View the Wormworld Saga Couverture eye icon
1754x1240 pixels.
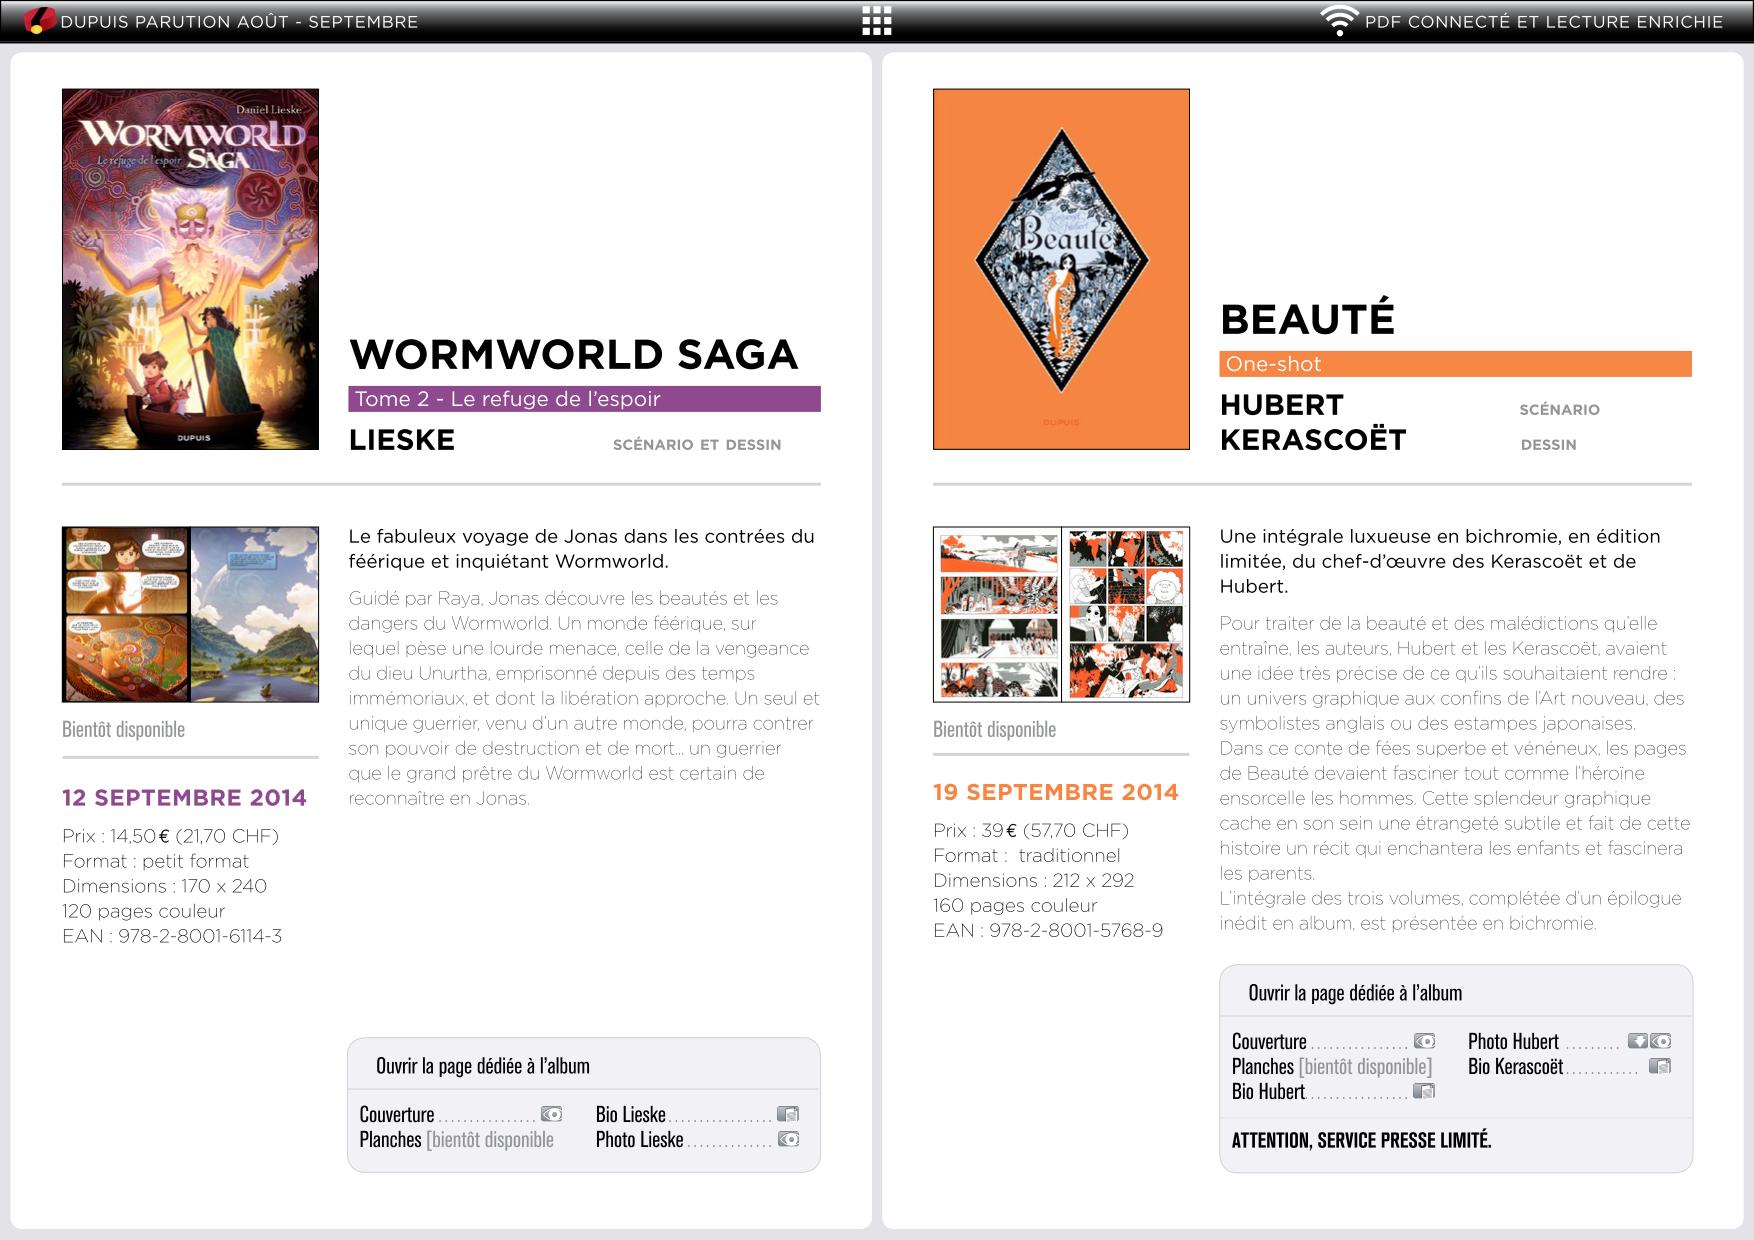[551, 1114]
